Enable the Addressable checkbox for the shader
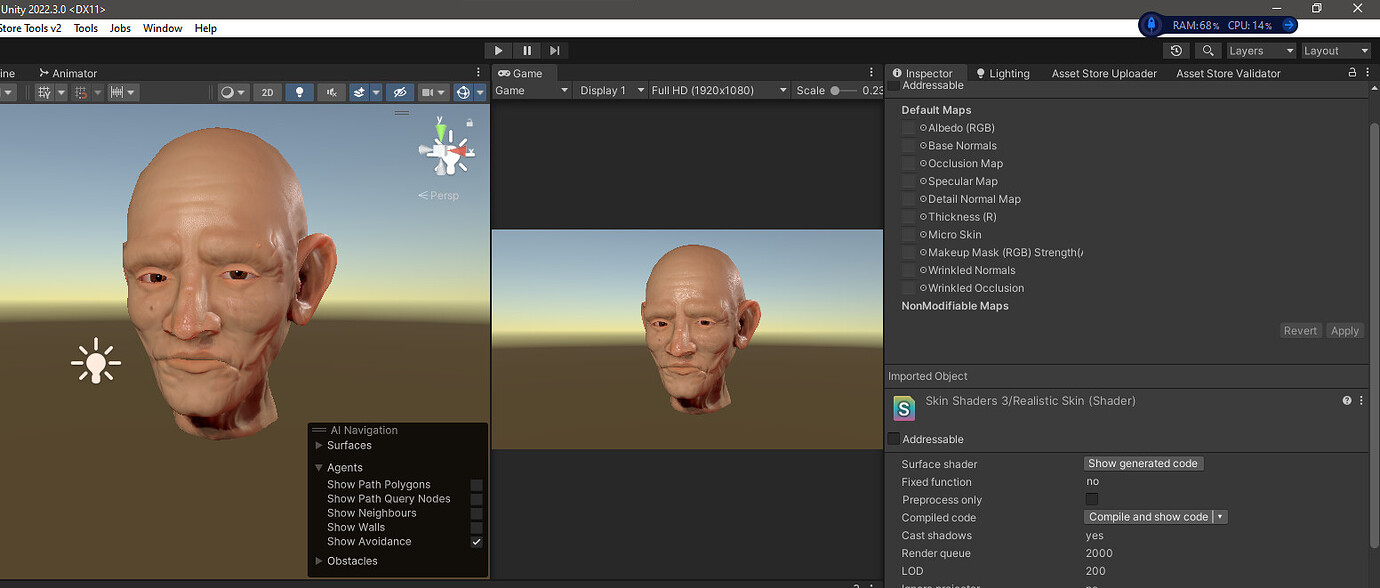The width and height of the screenshot is (1380, 588). [x=892, y=439]
